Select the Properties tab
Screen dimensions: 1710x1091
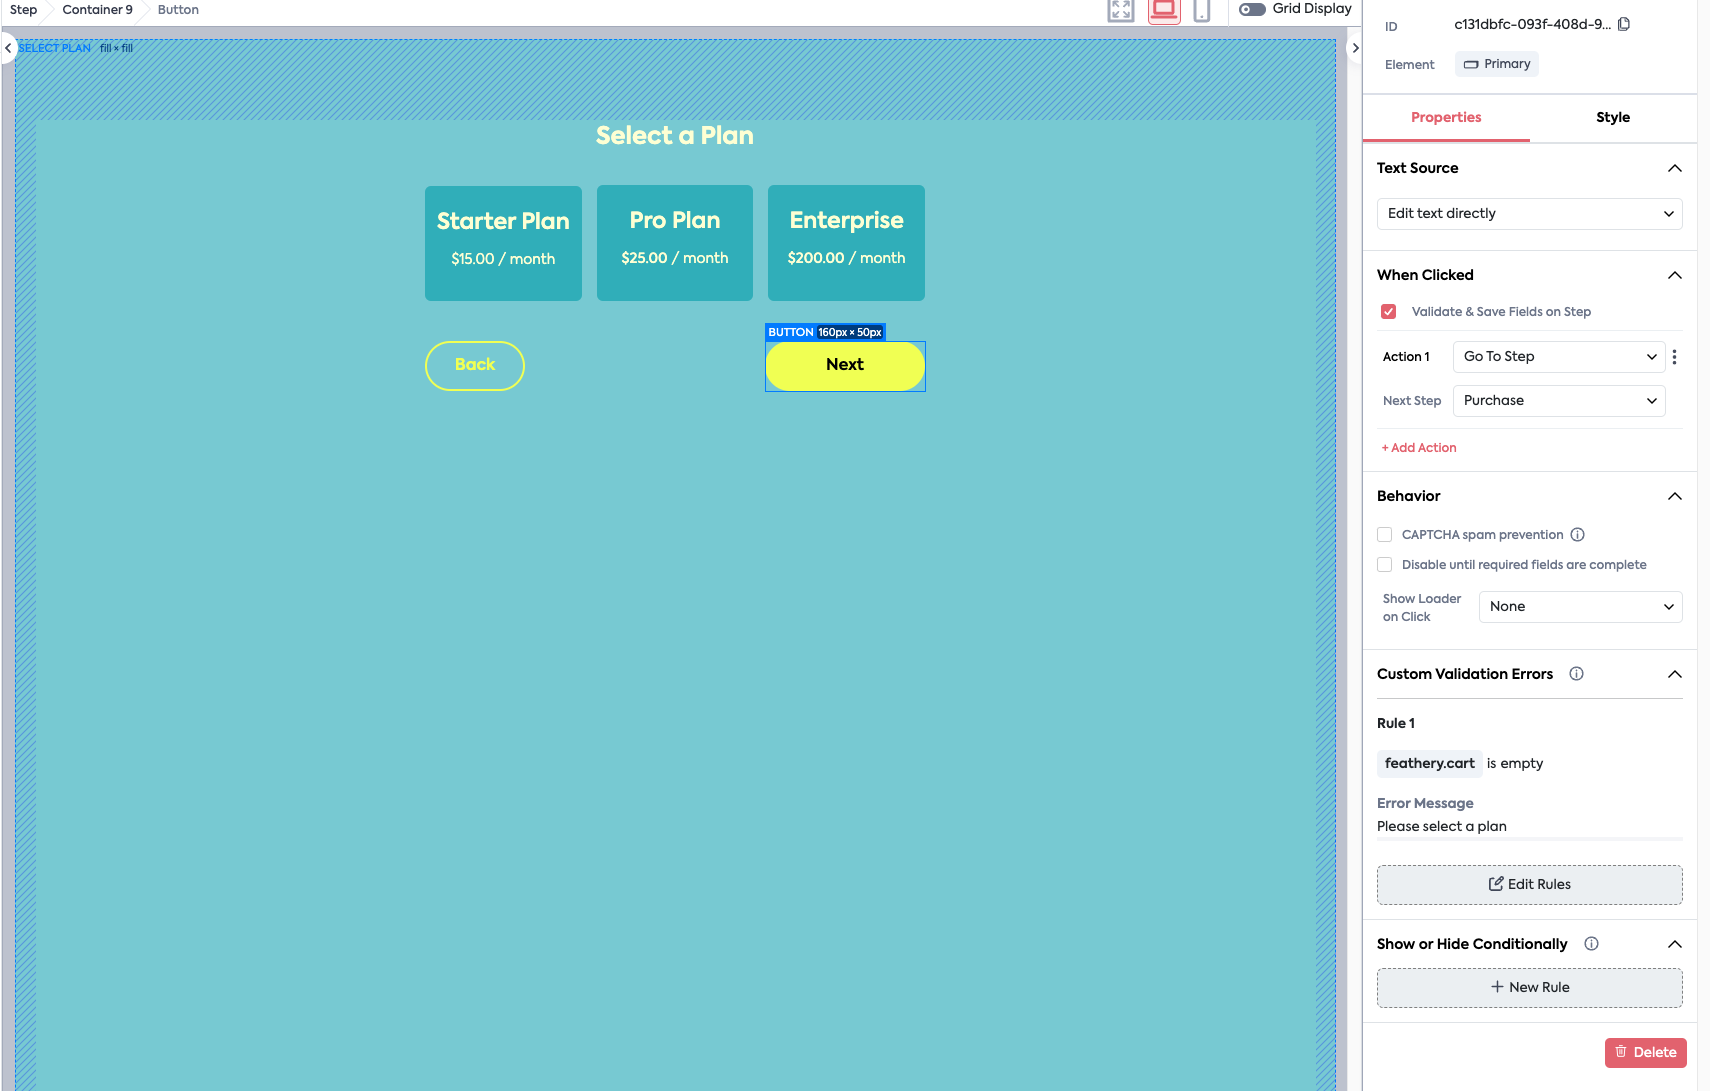[1446, 118]
